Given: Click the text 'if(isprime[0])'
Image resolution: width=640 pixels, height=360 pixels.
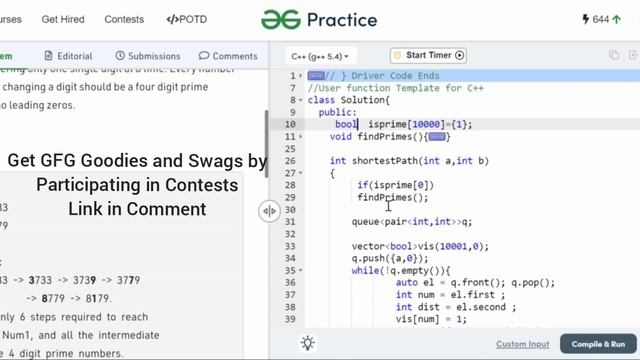Looking at the screenshot, I should pyautogui.click(x=396, y=185).
